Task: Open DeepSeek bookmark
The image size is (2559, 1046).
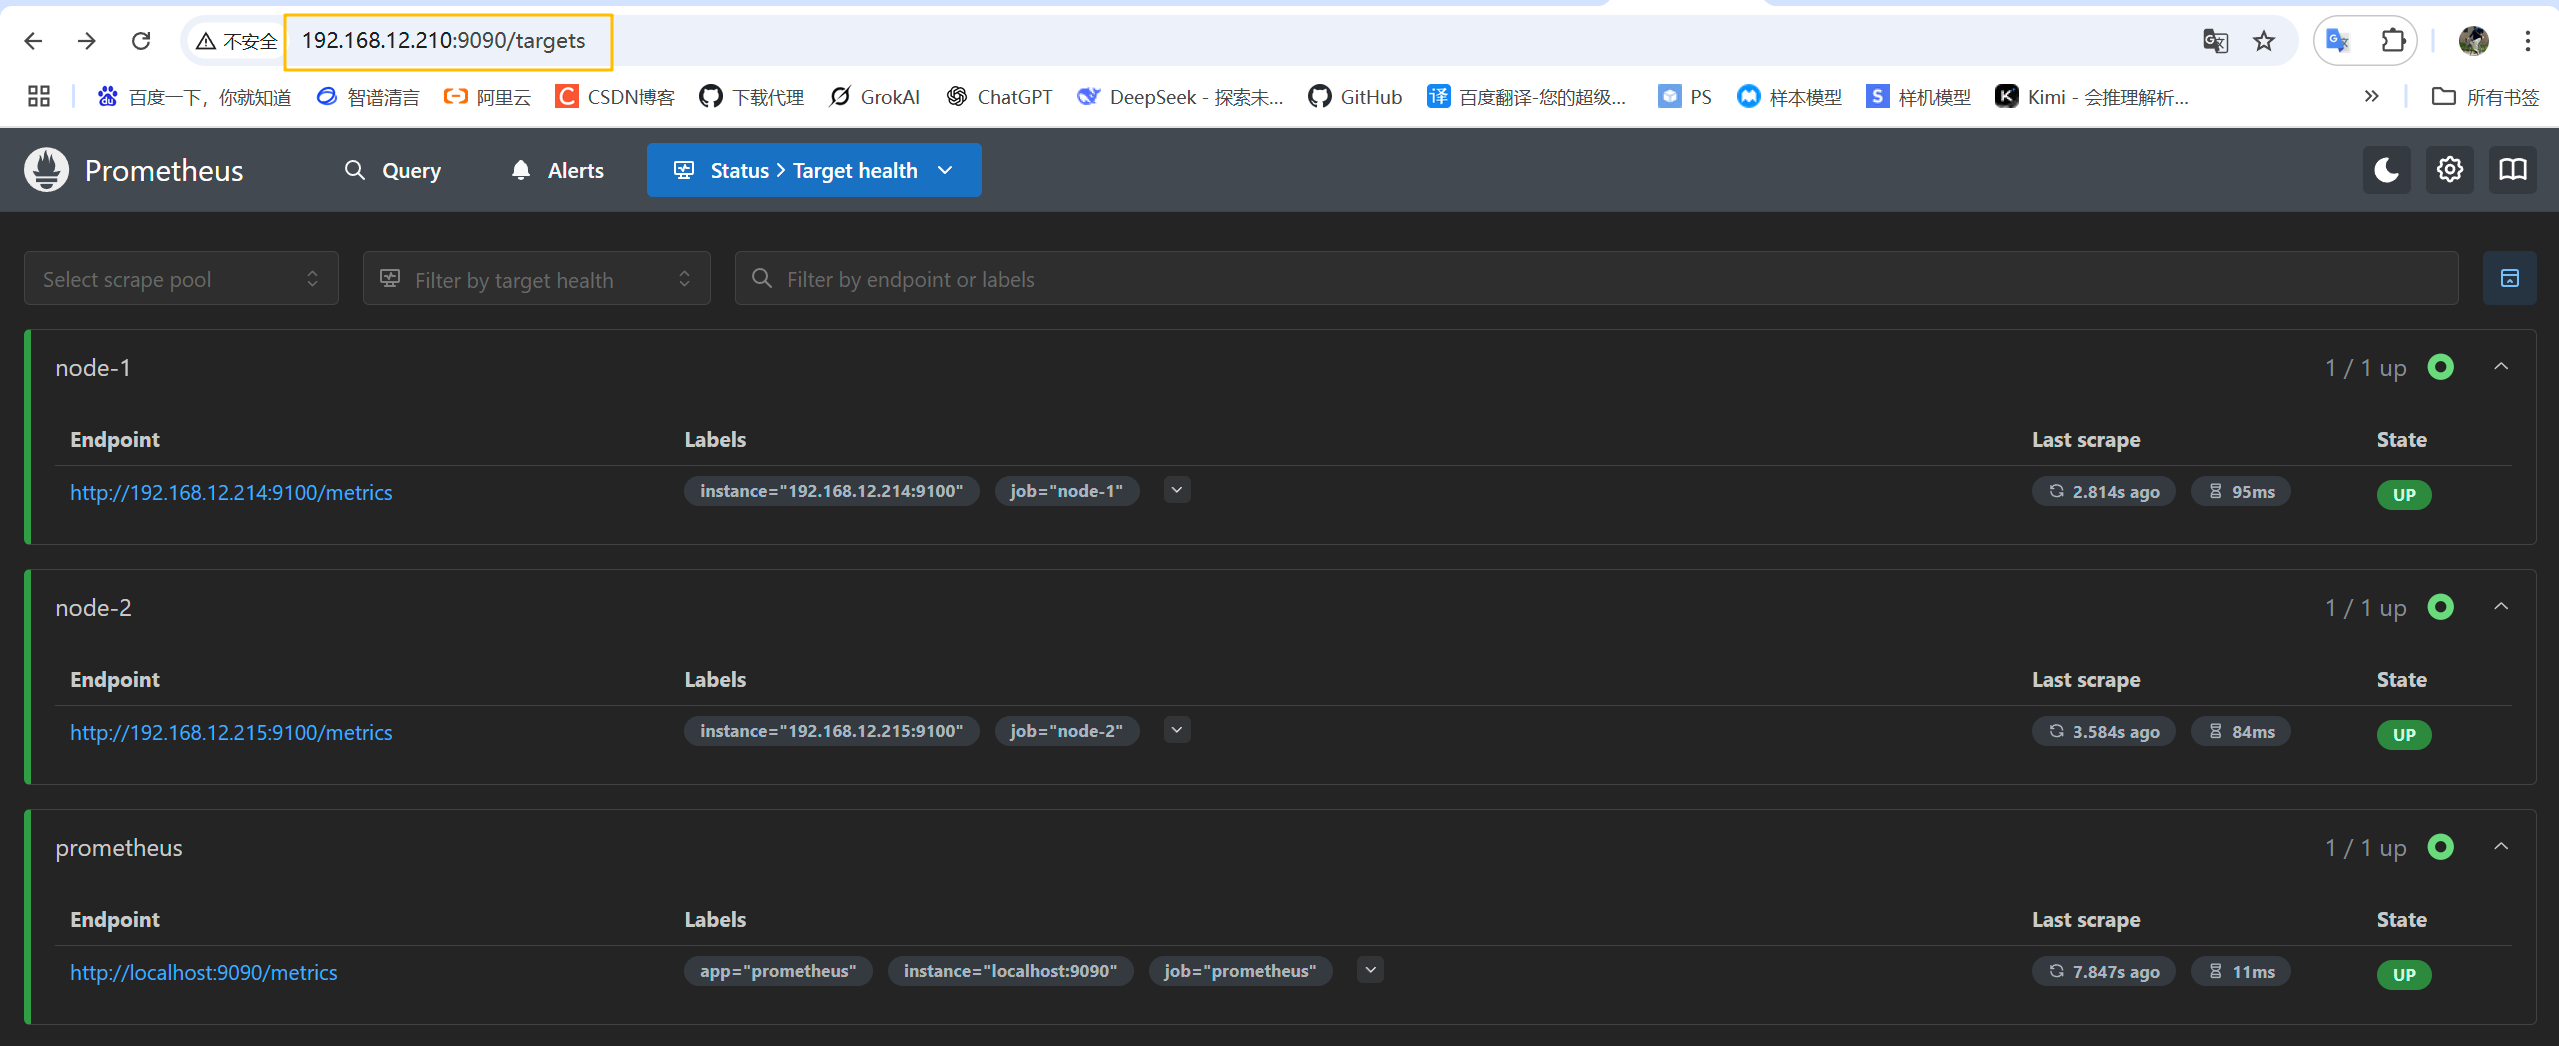Action: [x=1181, y=97]
